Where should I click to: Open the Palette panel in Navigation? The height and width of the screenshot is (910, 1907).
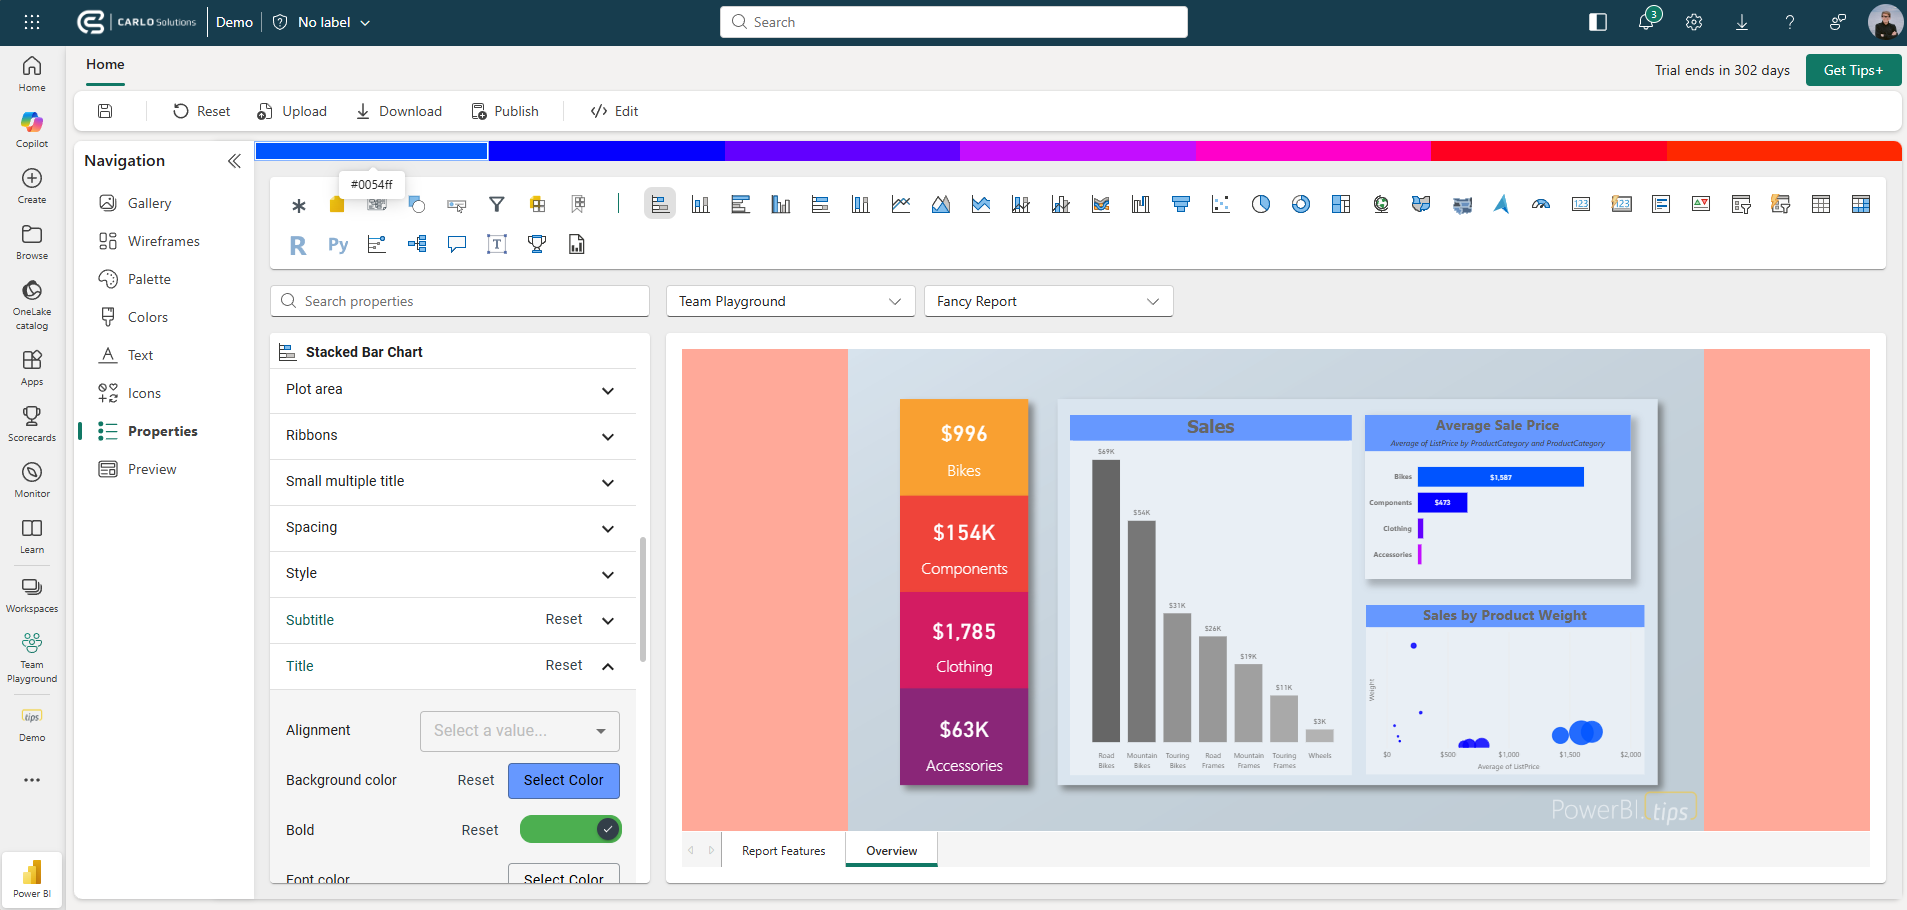pyautogui.click(x=148, y=278)
